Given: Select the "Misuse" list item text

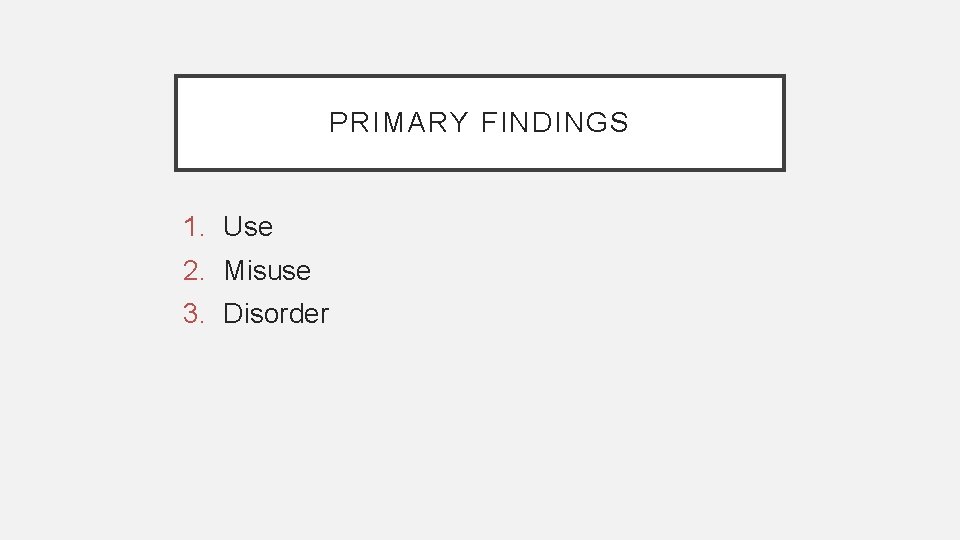Looking at the screenshot, I should (x=267, y=270).
